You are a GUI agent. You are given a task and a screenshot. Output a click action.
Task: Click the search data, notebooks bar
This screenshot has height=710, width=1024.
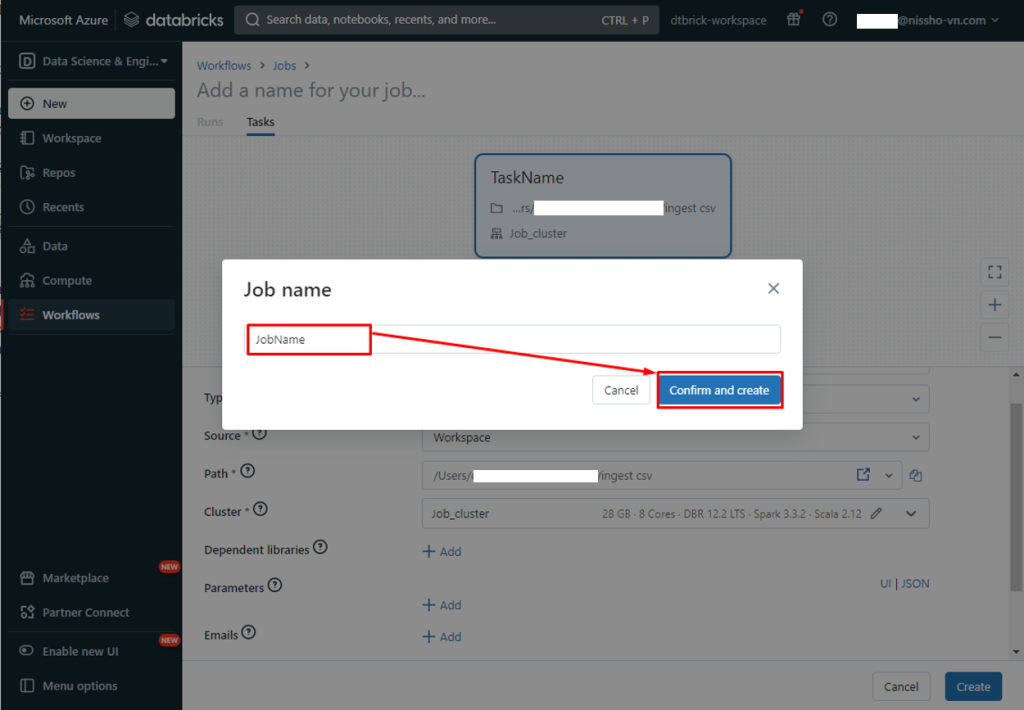pos(446,20)
